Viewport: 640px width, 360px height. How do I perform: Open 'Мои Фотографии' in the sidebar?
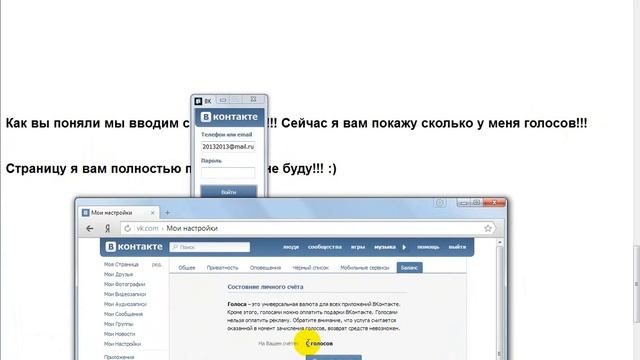coord(124,284)
